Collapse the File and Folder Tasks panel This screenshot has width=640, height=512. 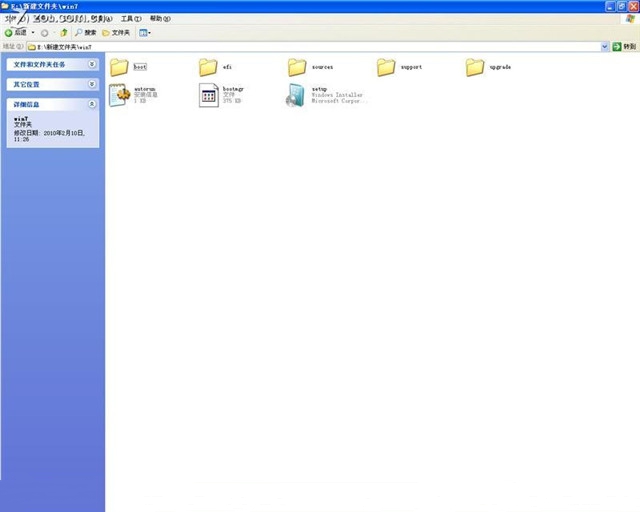point(92,64)
